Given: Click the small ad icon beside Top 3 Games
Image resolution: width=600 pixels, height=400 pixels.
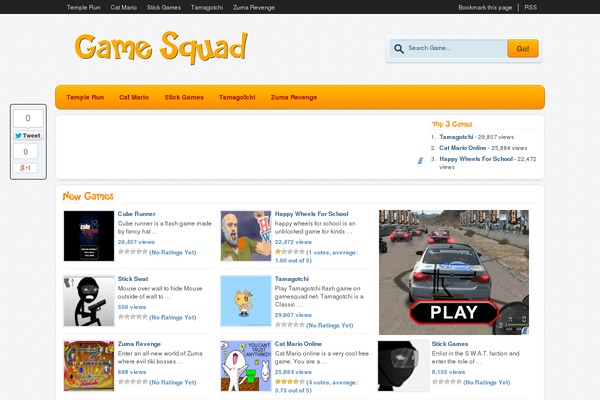Looking at the screenshot, I should tap(420, 161).
